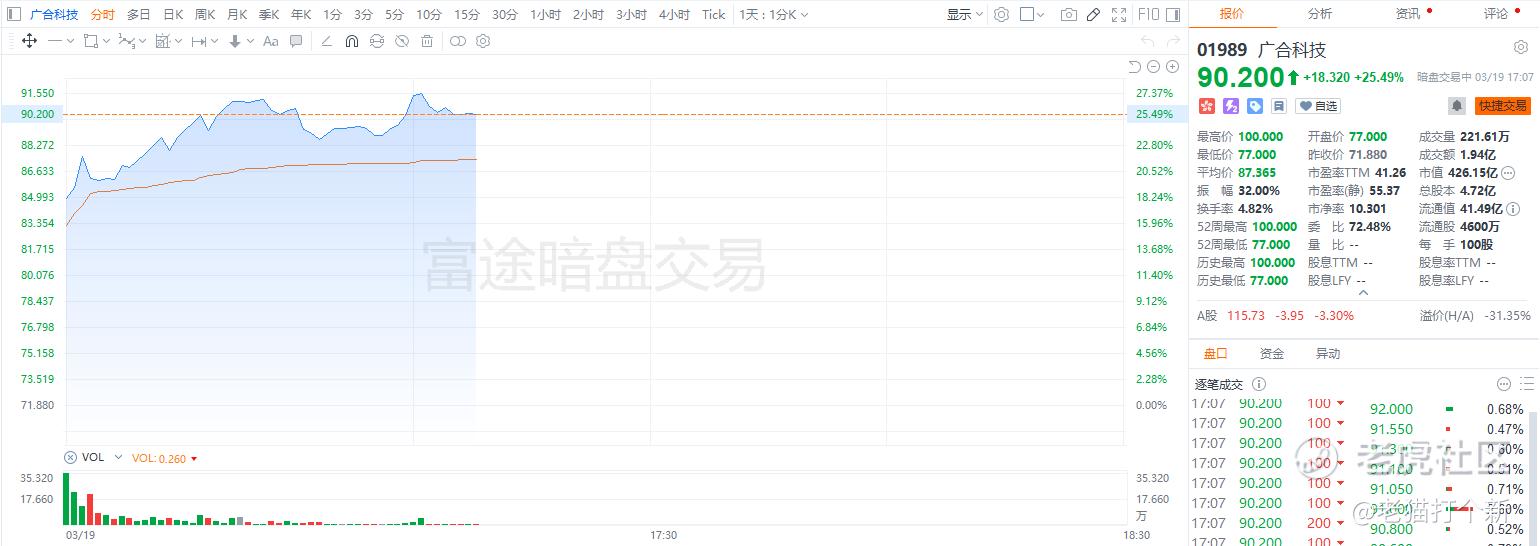Open the 1天:1分K period dropdown
Image resolution: width=1540 pixels, height=546 pixels.
point(774,15)
